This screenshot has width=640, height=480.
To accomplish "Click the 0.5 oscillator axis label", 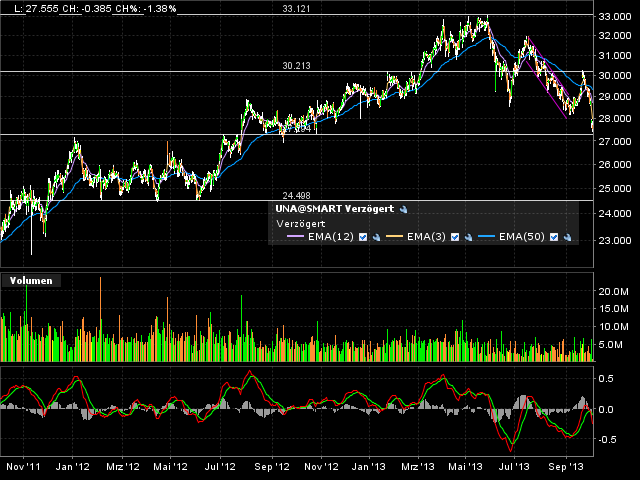I will click(606, 379).
